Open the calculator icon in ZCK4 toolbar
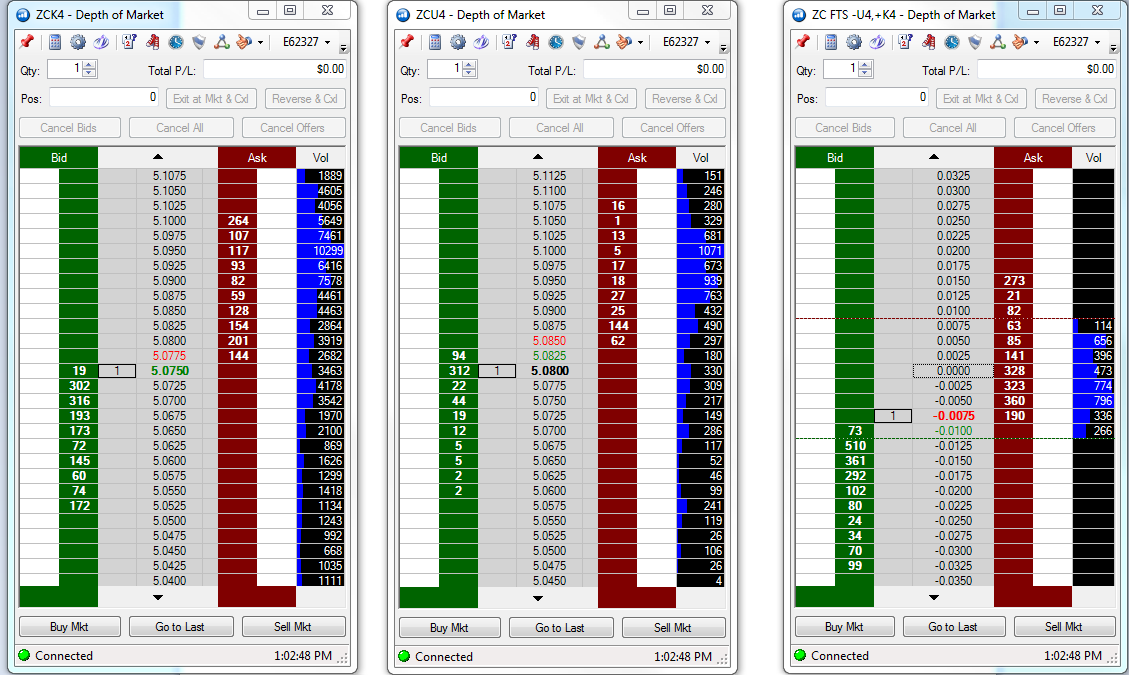 pos(55,42)
